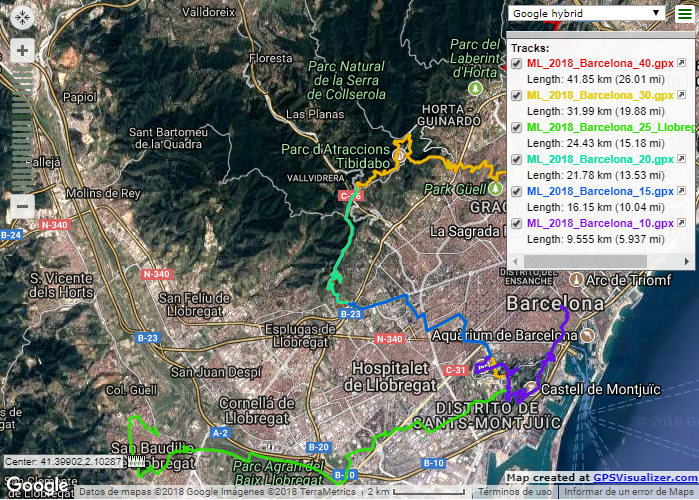The image size is (699, 500).
Task: Open the green hamburger menu button
Action: point(683,13)
